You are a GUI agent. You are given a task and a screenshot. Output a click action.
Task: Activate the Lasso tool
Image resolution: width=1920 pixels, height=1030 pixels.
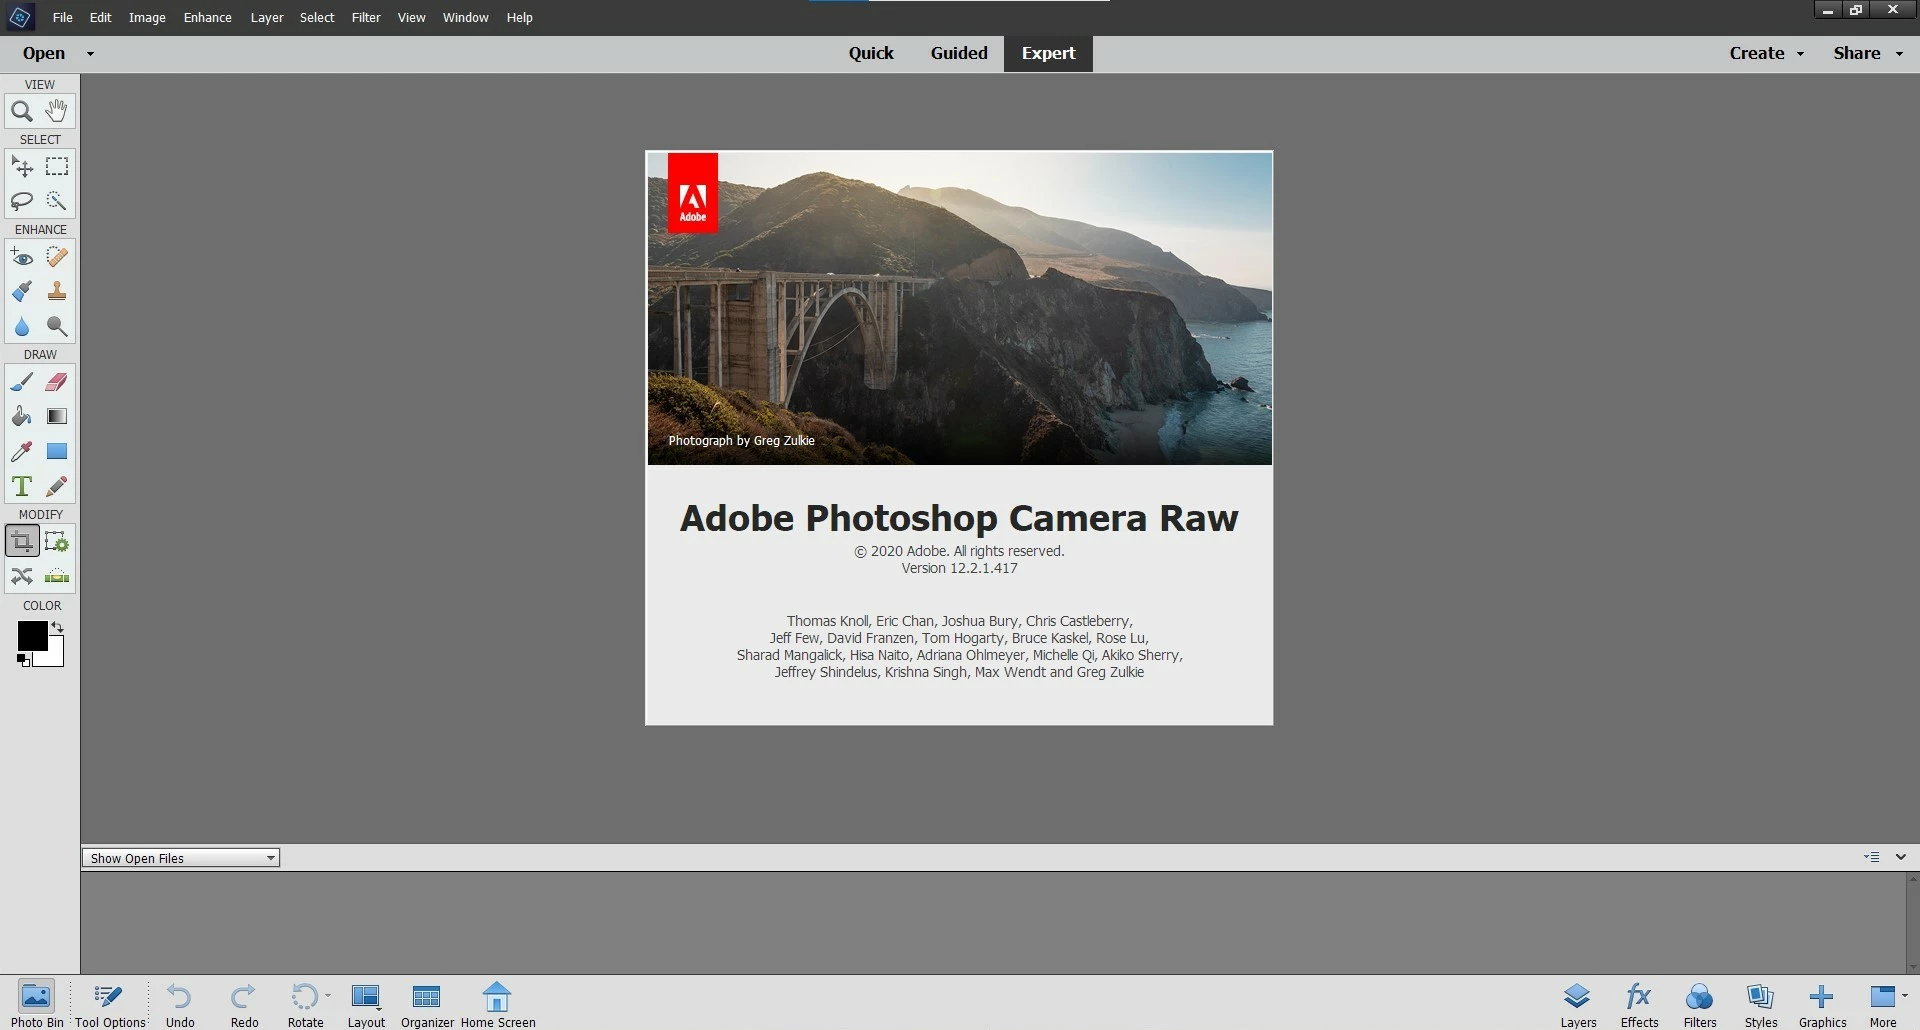[x=22, y=201]
